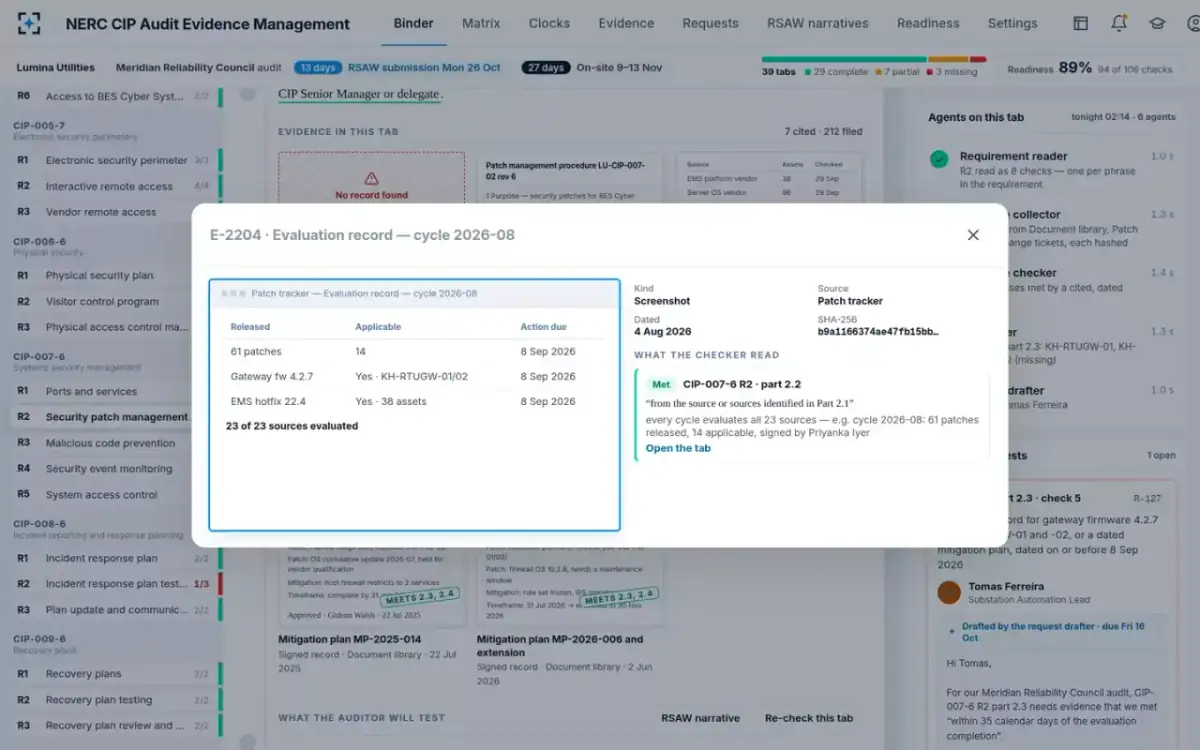Select R2 Interactive remote access
The image size is (1200, 750).
114,186
